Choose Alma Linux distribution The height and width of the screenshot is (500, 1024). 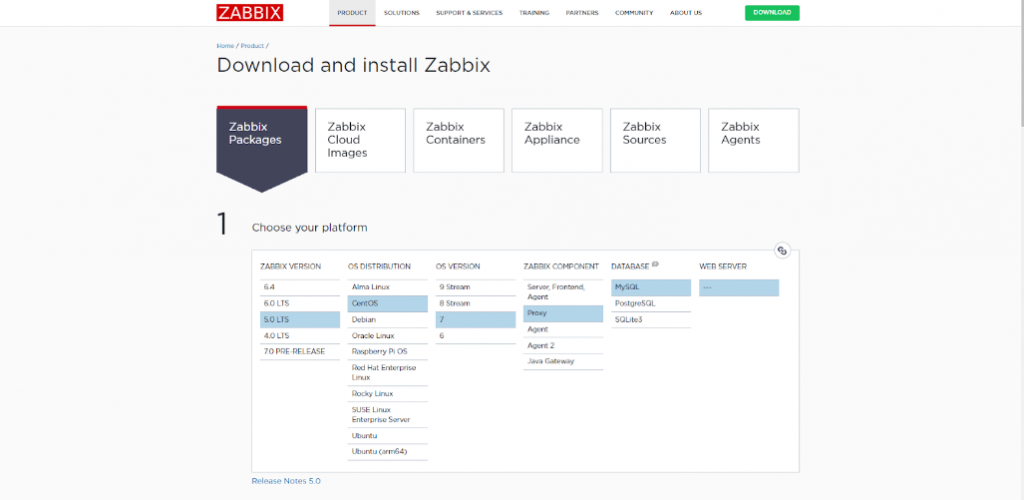[x=387, y=287]
